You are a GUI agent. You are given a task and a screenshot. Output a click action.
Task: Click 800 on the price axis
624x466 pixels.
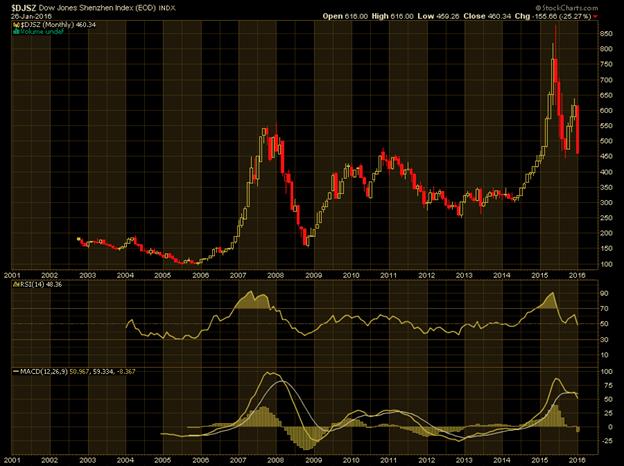click(x=607, y=49)
